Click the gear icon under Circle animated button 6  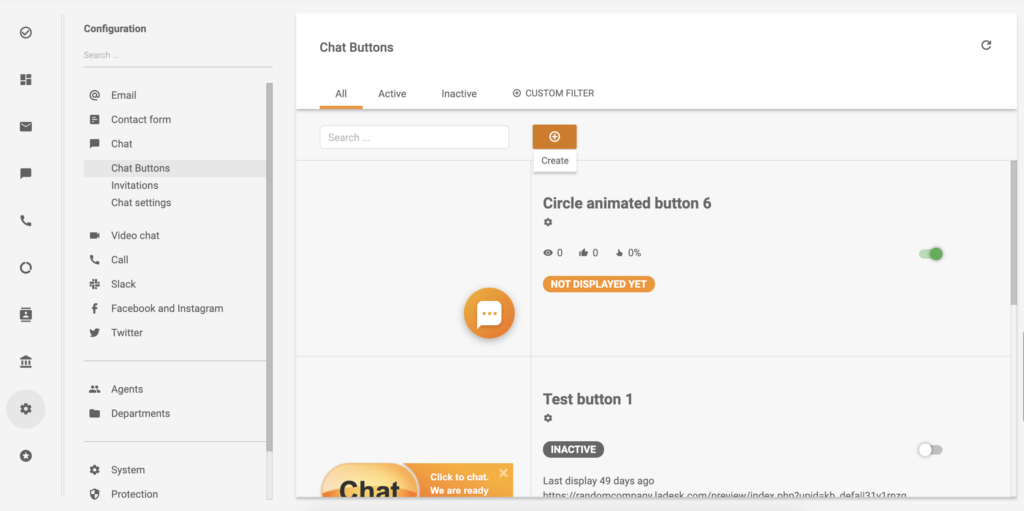[548, 222]
